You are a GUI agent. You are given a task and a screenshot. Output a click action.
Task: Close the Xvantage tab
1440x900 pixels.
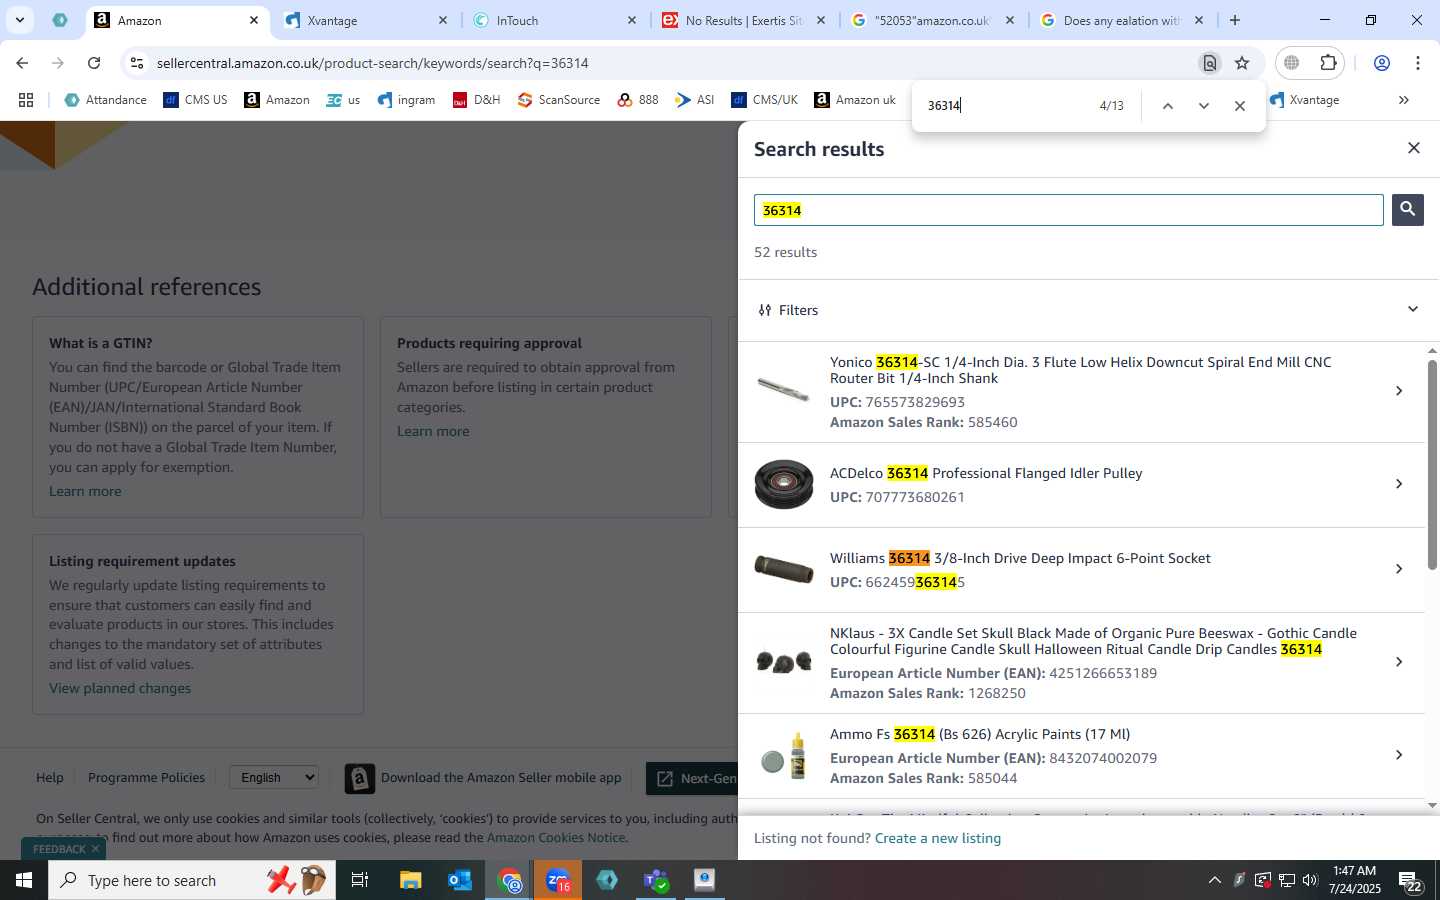point(443,20)
